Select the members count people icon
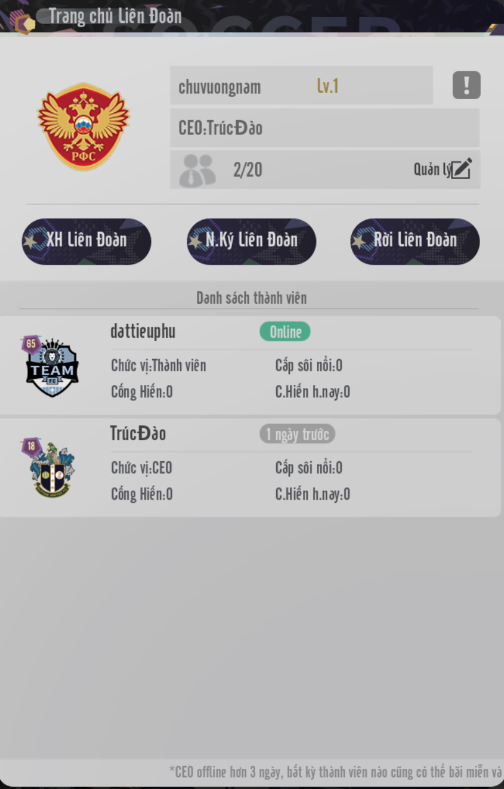Viewport: 504px width, 789px height. pyautogui.click(x=198, y=170)
